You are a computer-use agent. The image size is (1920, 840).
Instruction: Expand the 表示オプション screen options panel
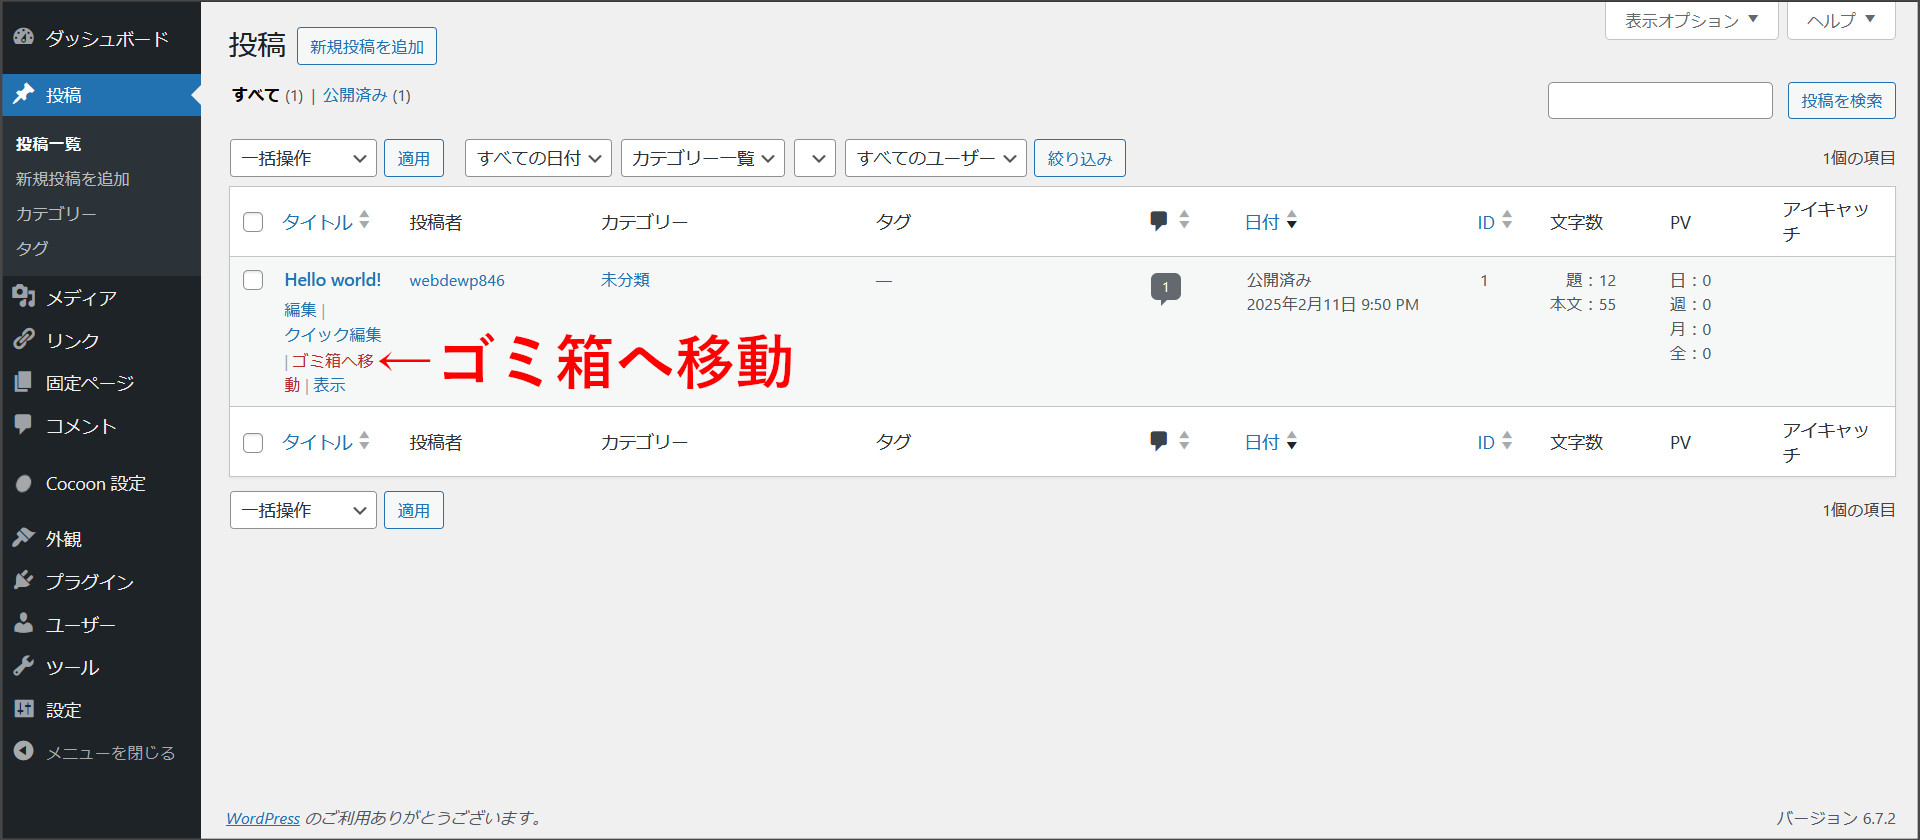pos(1691,20)
